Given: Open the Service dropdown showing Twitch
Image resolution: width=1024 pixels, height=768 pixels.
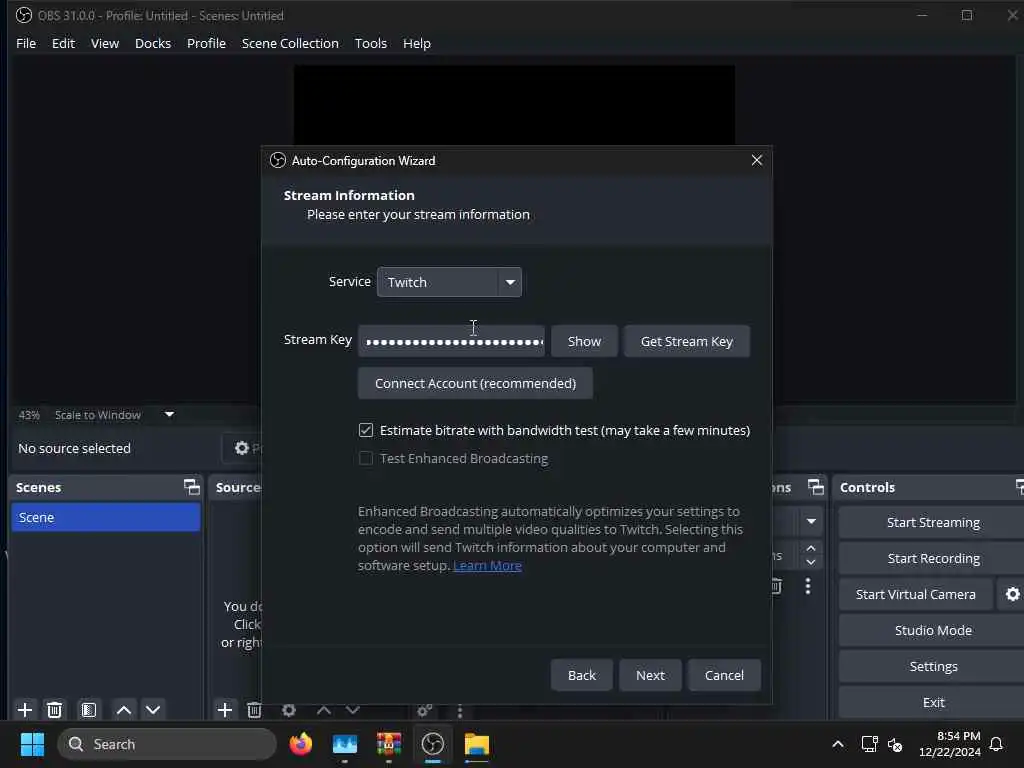Looking at the screenshot, I should 449,282.
